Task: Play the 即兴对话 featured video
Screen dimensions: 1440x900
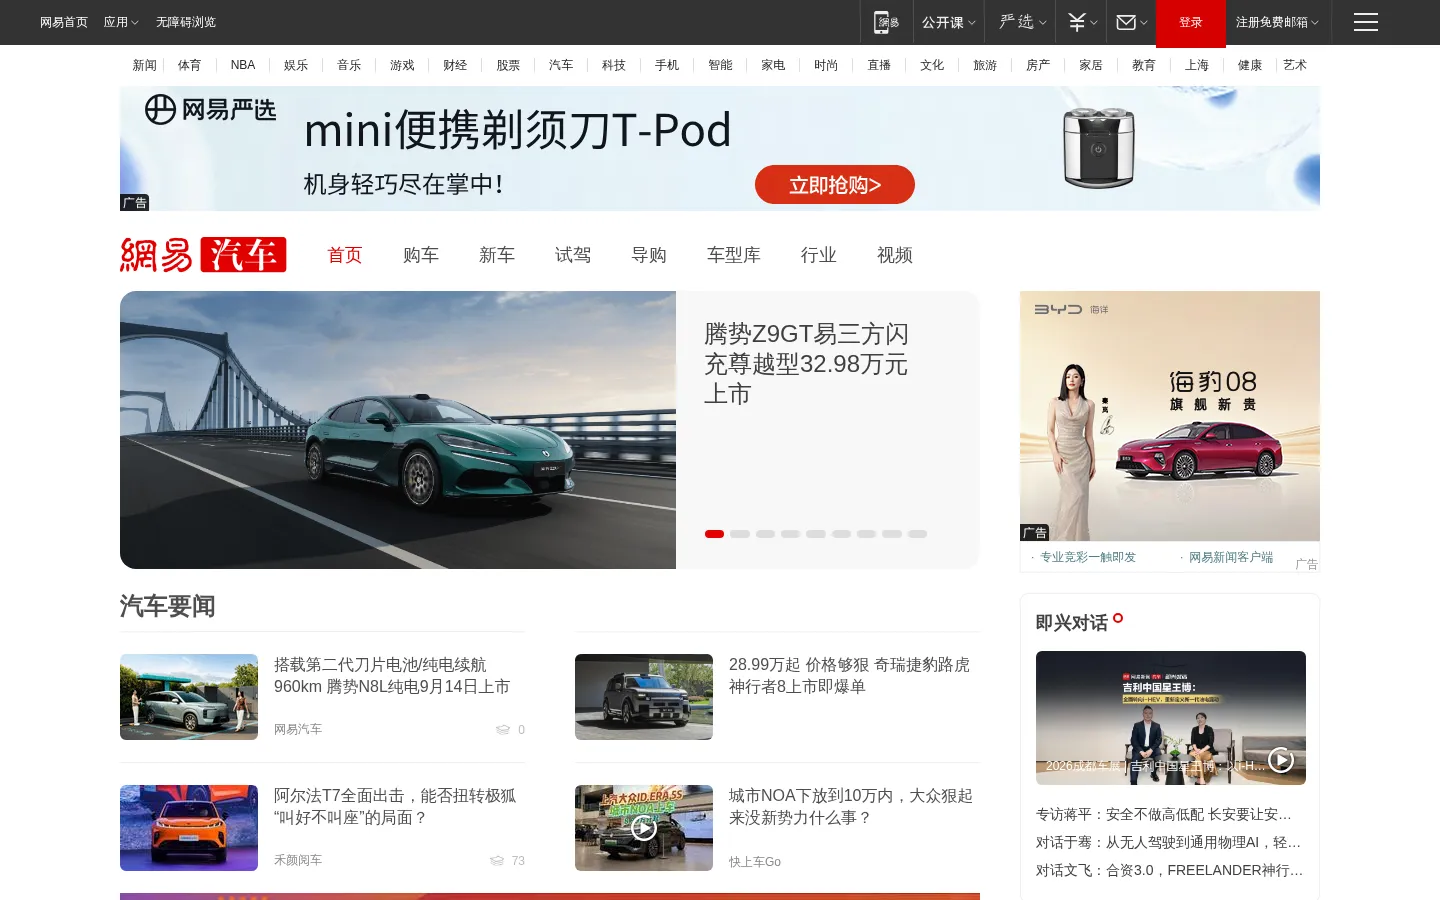Action: pyautogui.click(x=1280, y=760)
